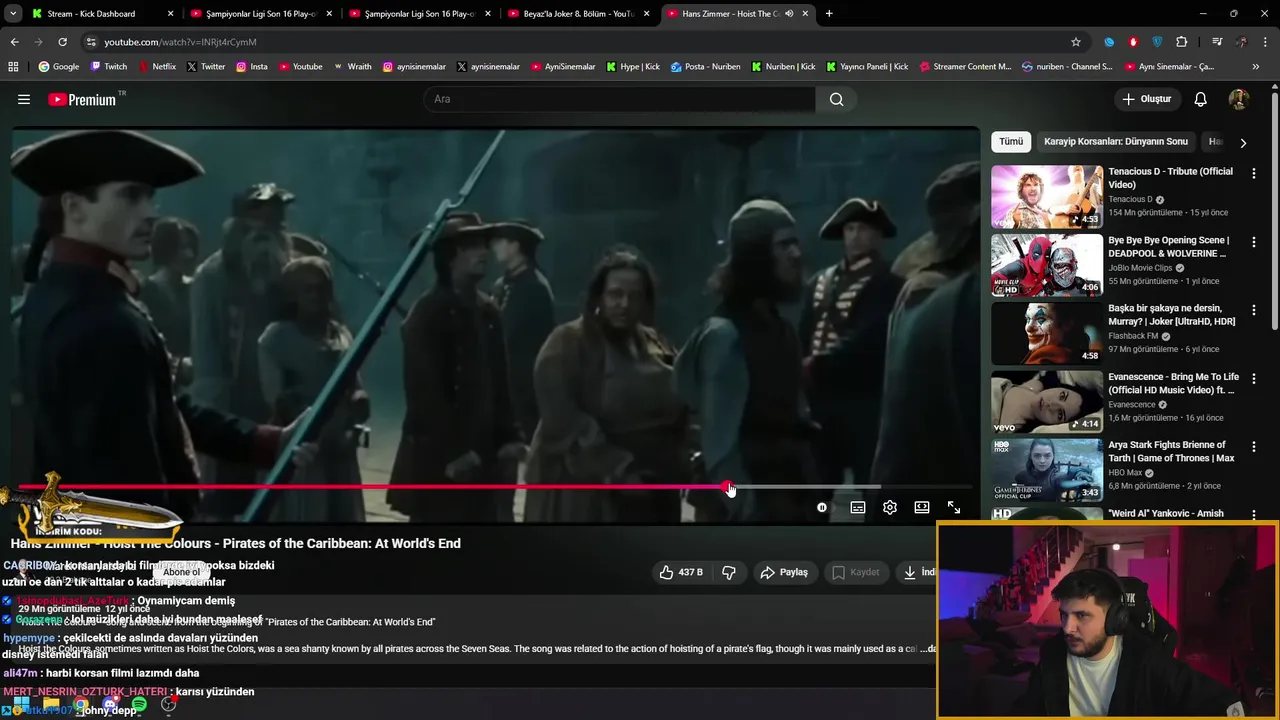The width and height of the screenshot is (1280, 720).
Task: Click the İndir download button
Action: pyautogui.click(x=917, y=572)
